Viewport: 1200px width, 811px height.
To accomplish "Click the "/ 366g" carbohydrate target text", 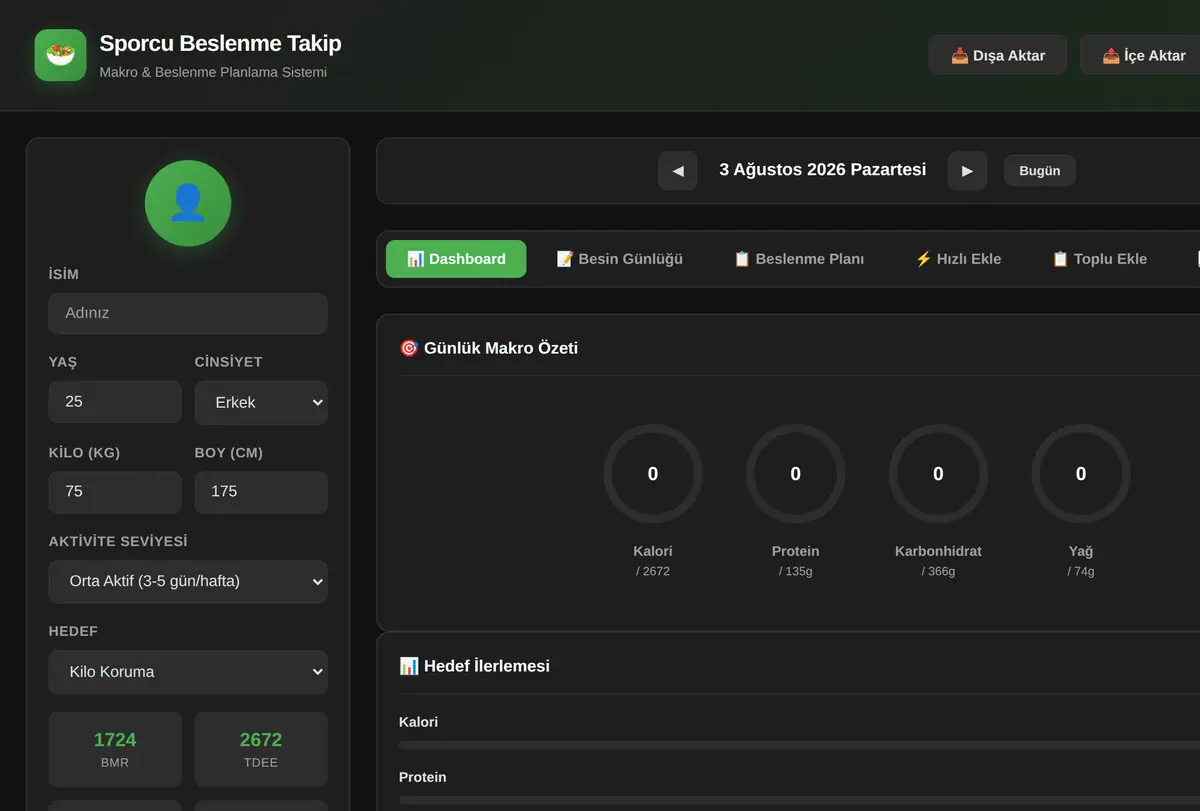I will tap(938, 572).
